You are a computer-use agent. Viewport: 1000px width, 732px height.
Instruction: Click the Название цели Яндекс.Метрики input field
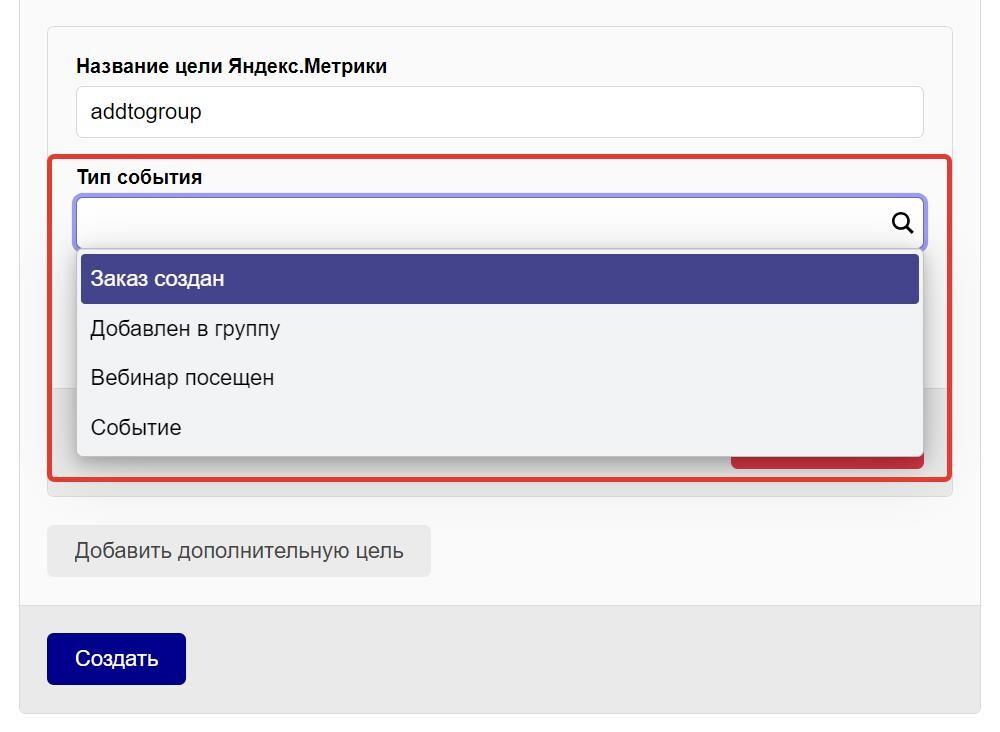[500, 112]
